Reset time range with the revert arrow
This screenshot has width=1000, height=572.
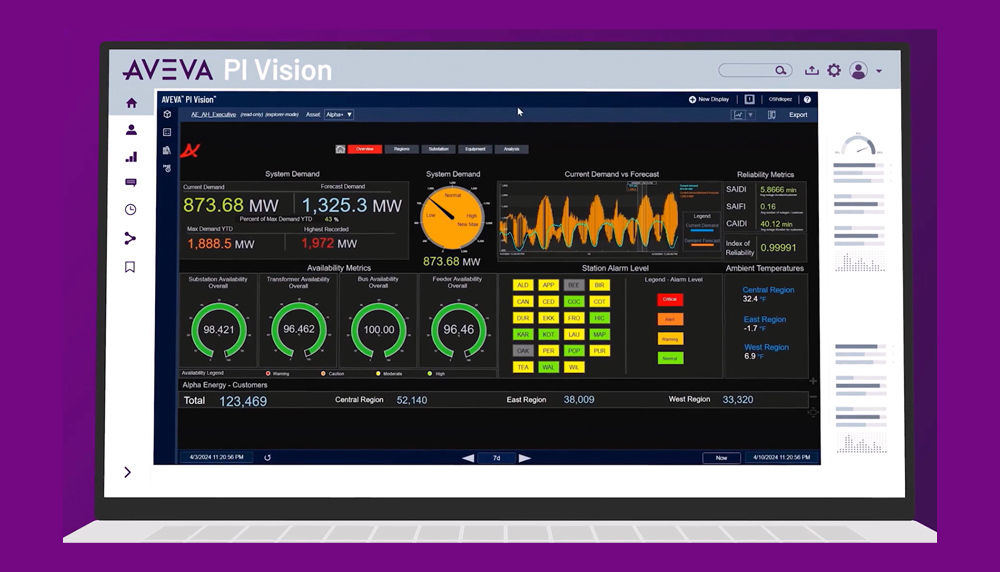tap(267, 458)
